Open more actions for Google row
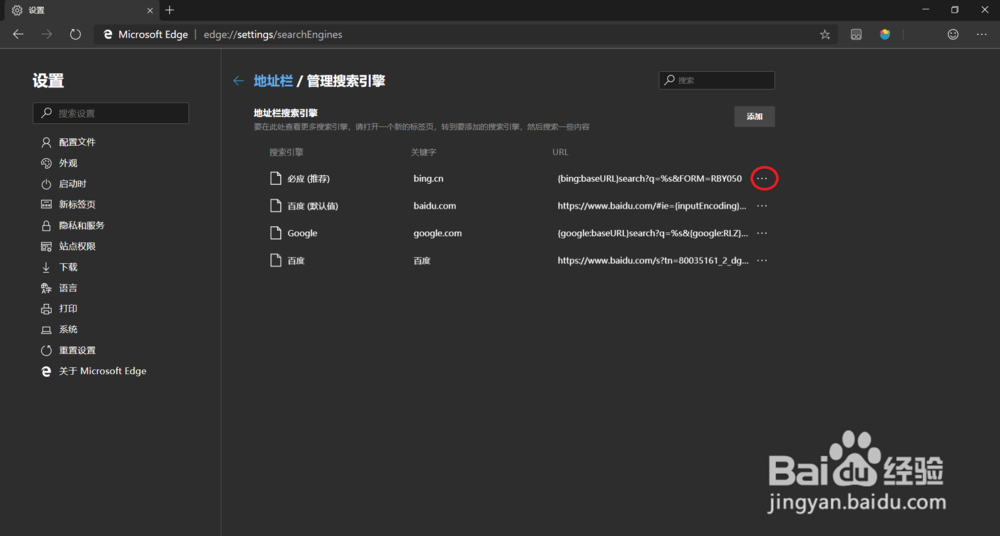 762,234
